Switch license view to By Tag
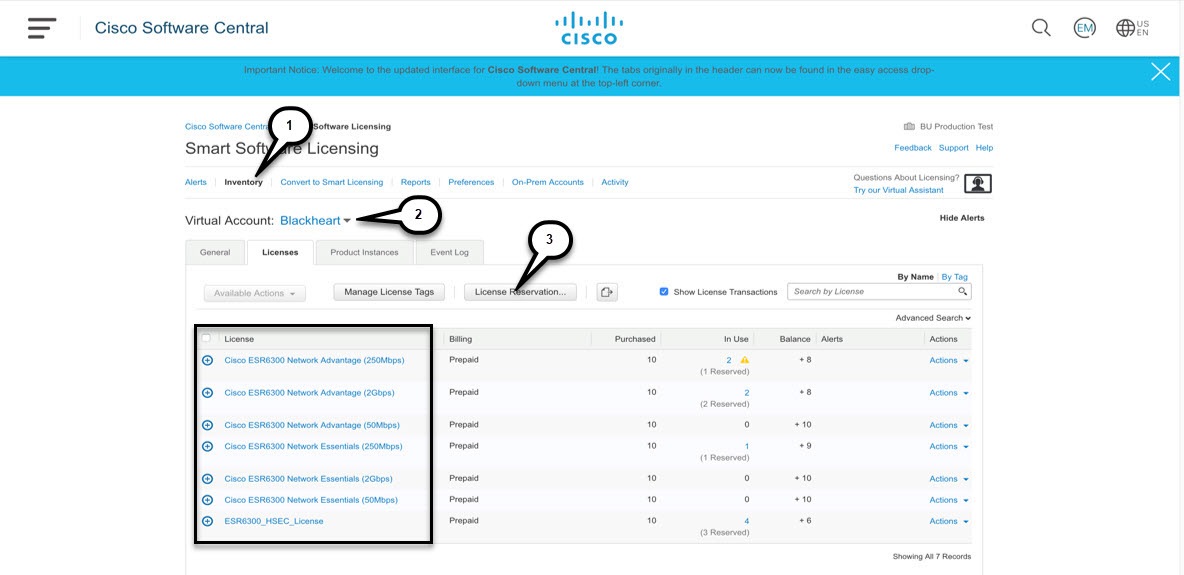Screen dimensions: 1184x575 [954, 277]
